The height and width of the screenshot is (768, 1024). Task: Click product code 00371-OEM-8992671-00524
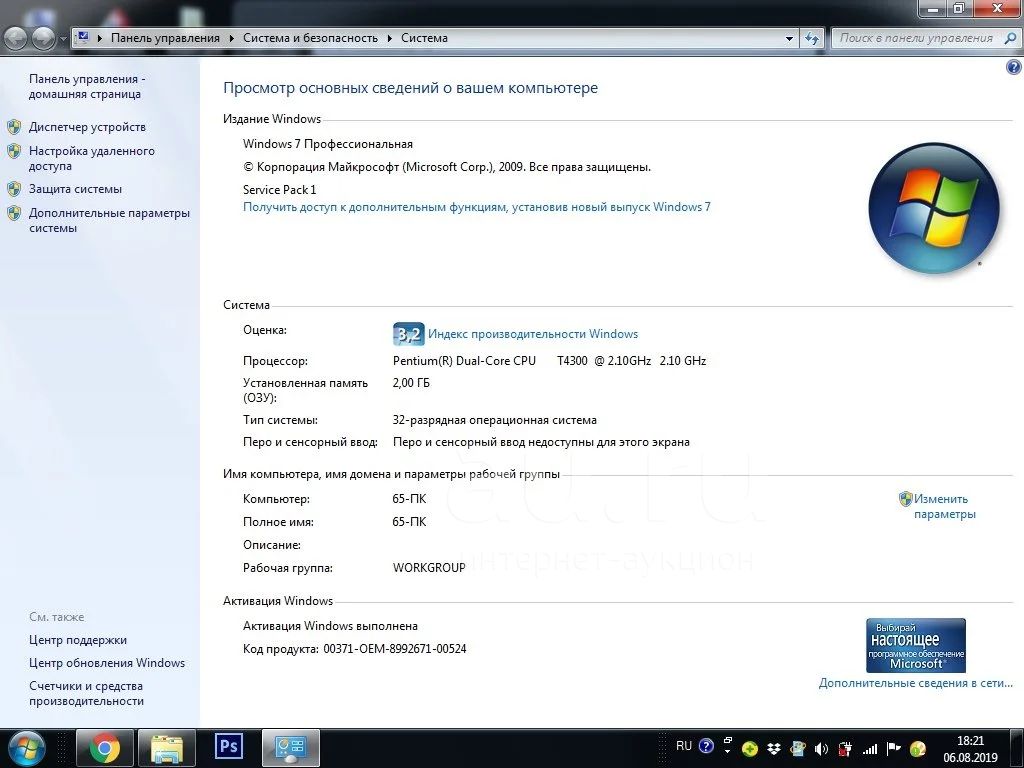[x=394, y=649]
